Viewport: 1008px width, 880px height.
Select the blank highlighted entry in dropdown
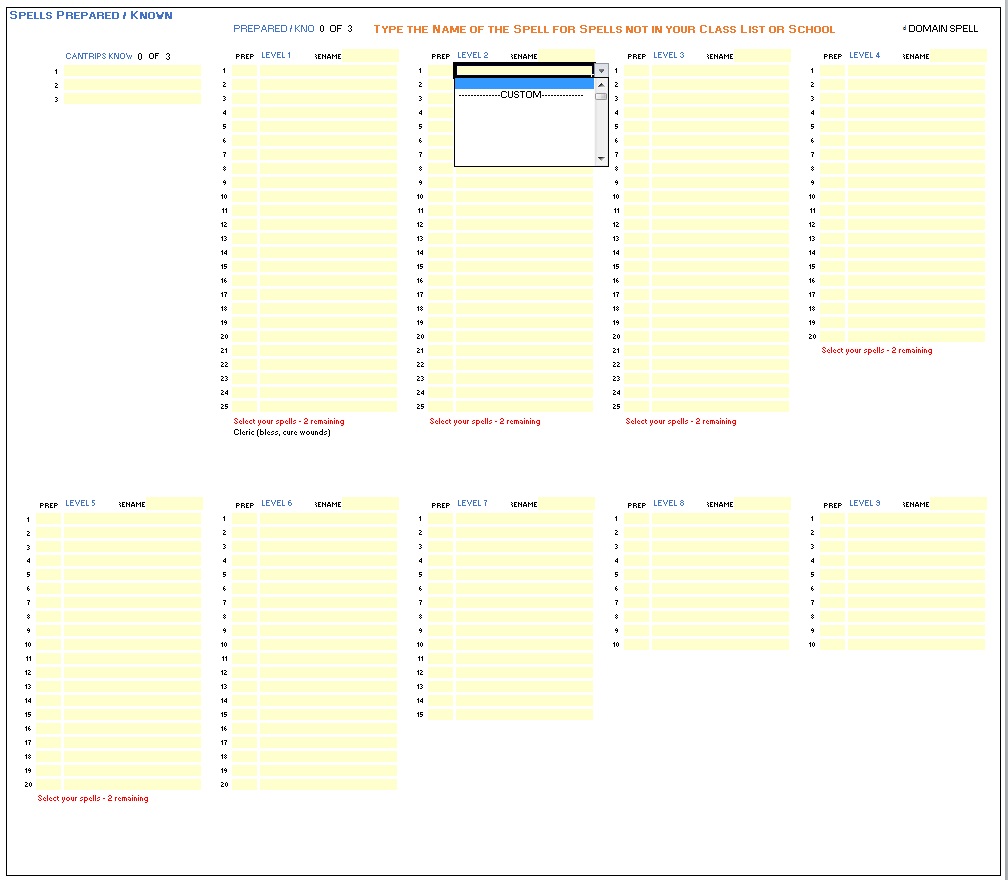tap(524, 84)
